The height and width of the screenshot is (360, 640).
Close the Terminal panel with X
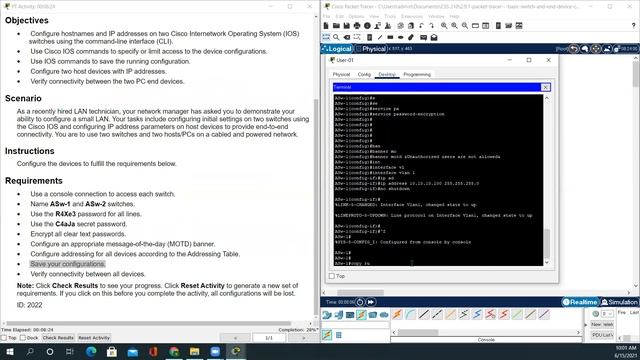[x=545, y=87]
